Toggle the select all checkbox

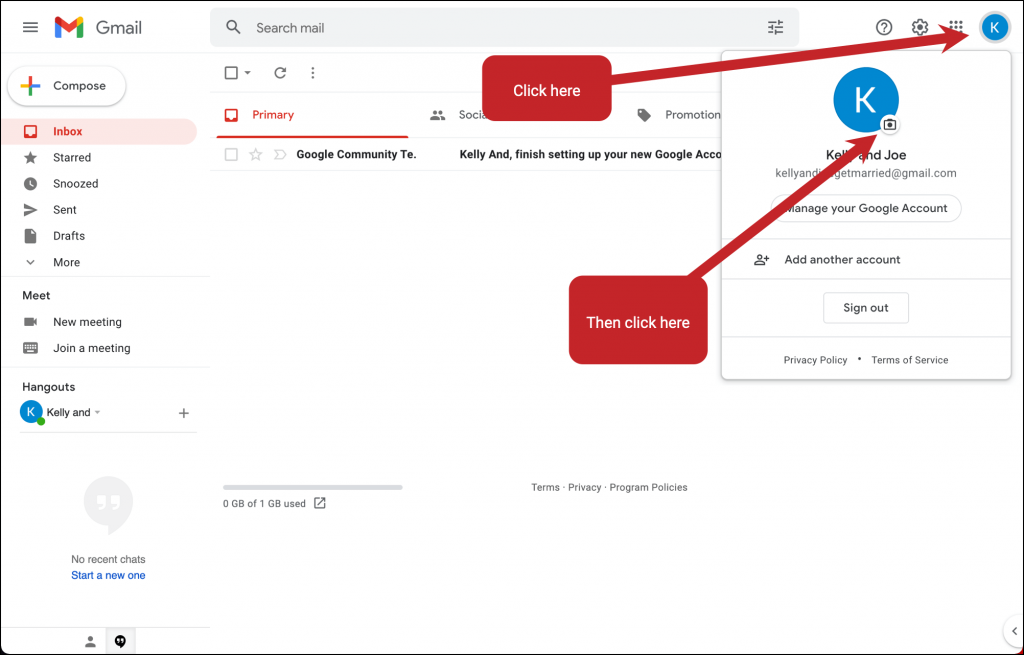(232, 73)
